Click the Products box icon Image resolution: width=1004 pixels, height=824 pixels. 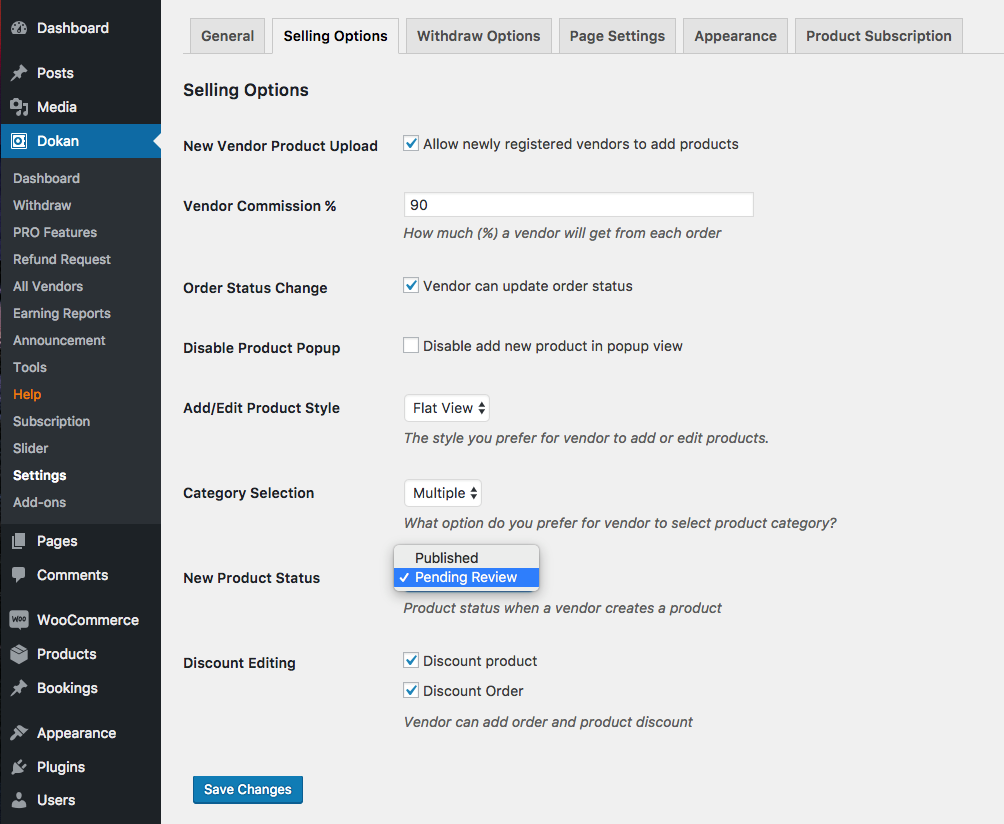pyautogui.click(x=19, y=654)
